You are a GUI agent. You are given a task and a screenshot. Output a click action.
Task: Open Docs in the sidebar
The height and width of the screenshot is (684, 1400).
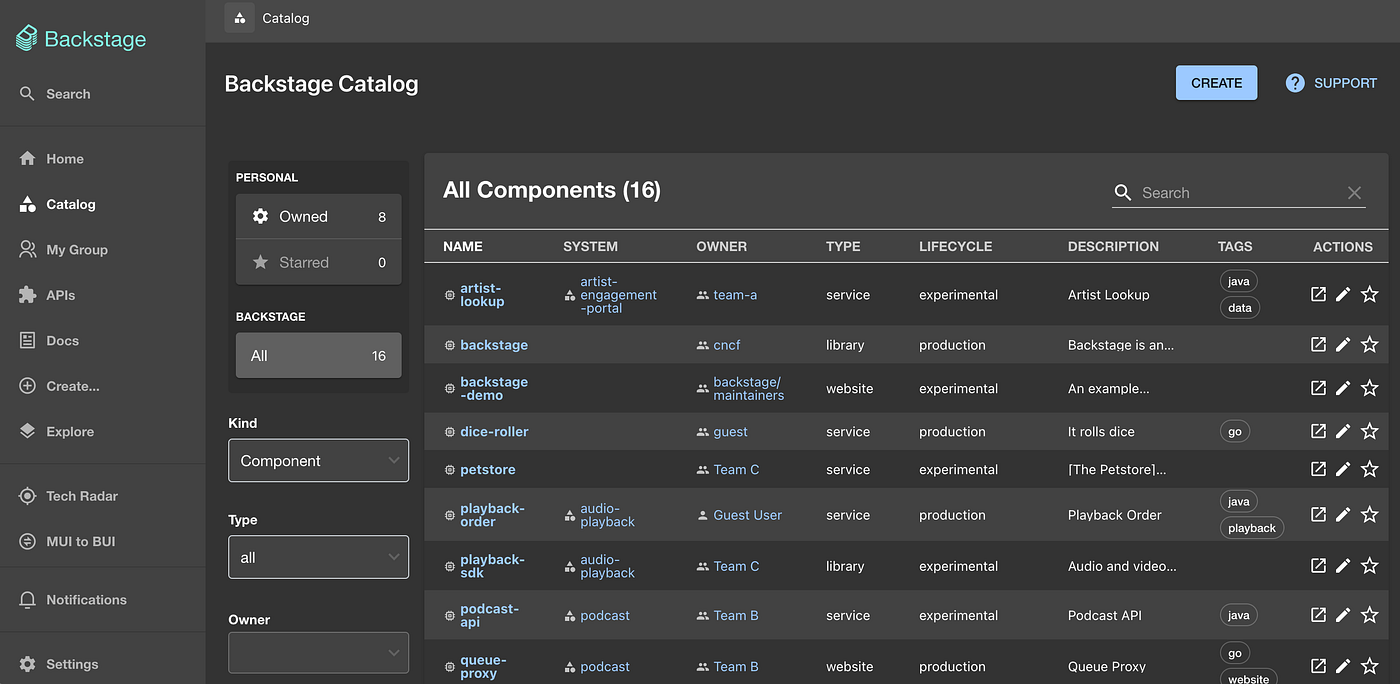pos(49,341)
